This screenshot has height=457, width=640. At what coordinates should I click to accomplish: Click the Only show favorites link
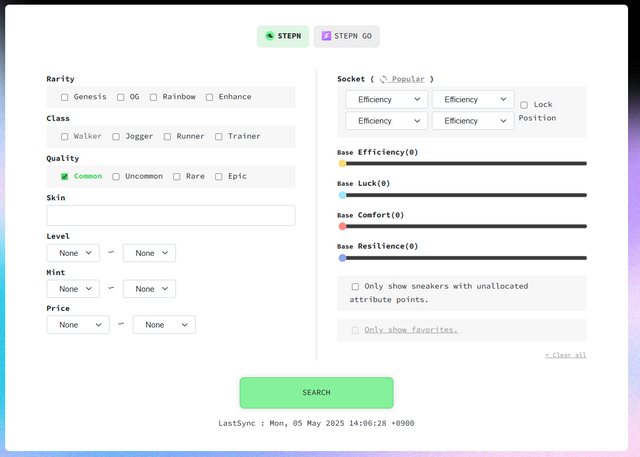pos(411,330)
